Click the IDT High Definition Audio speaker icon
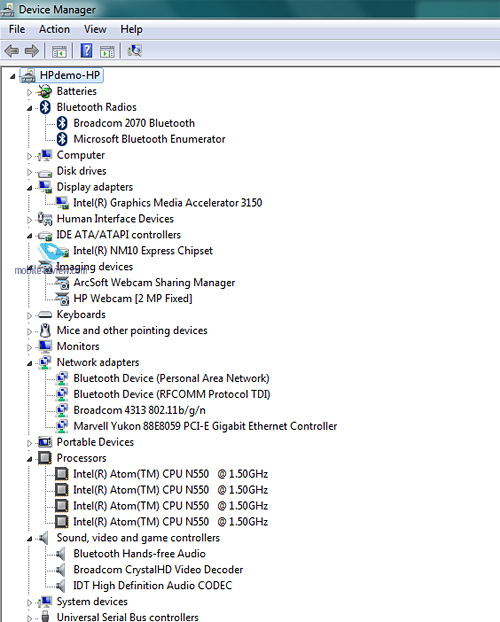 tap(60, 586)
